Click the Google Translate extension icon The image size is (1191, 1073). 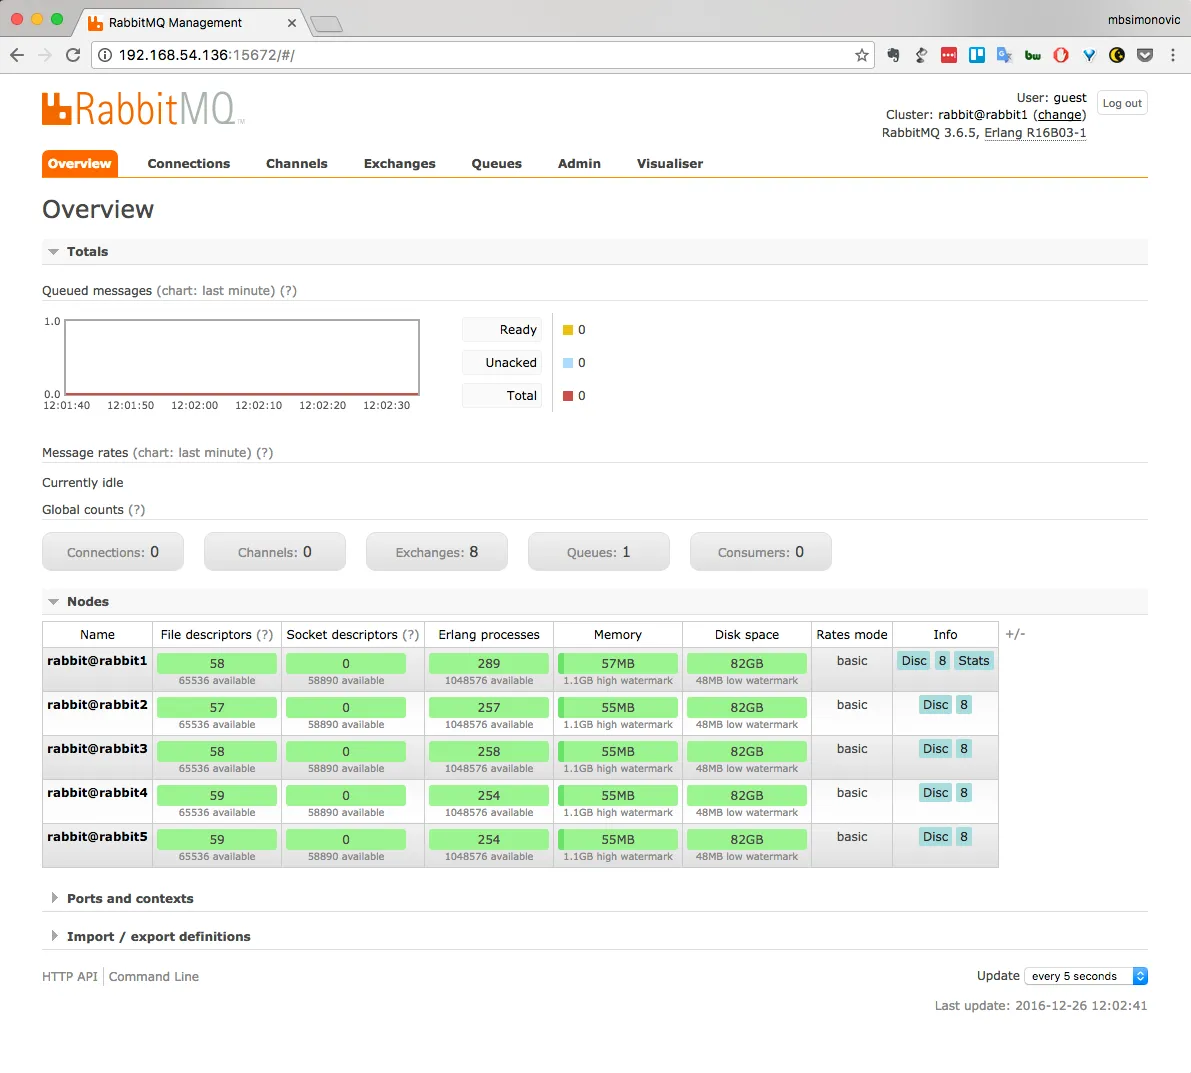(x=1004, y=55)
